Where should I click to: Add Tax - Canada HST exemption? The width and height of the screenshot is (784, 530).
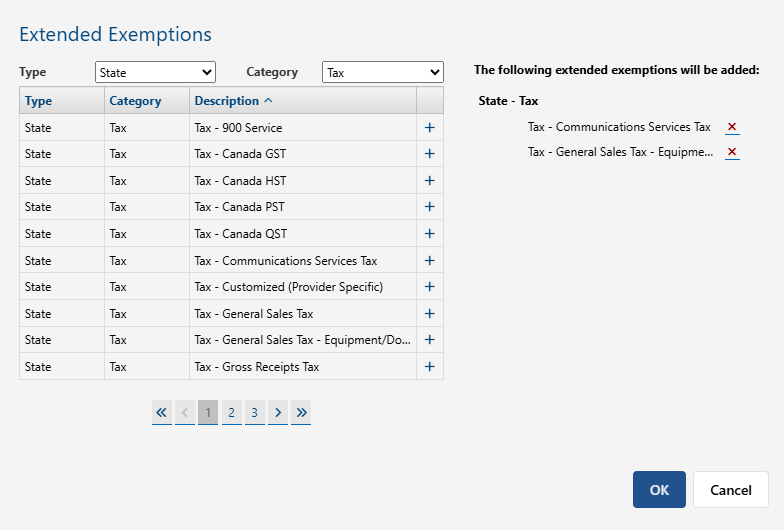[x=430, y=180]
